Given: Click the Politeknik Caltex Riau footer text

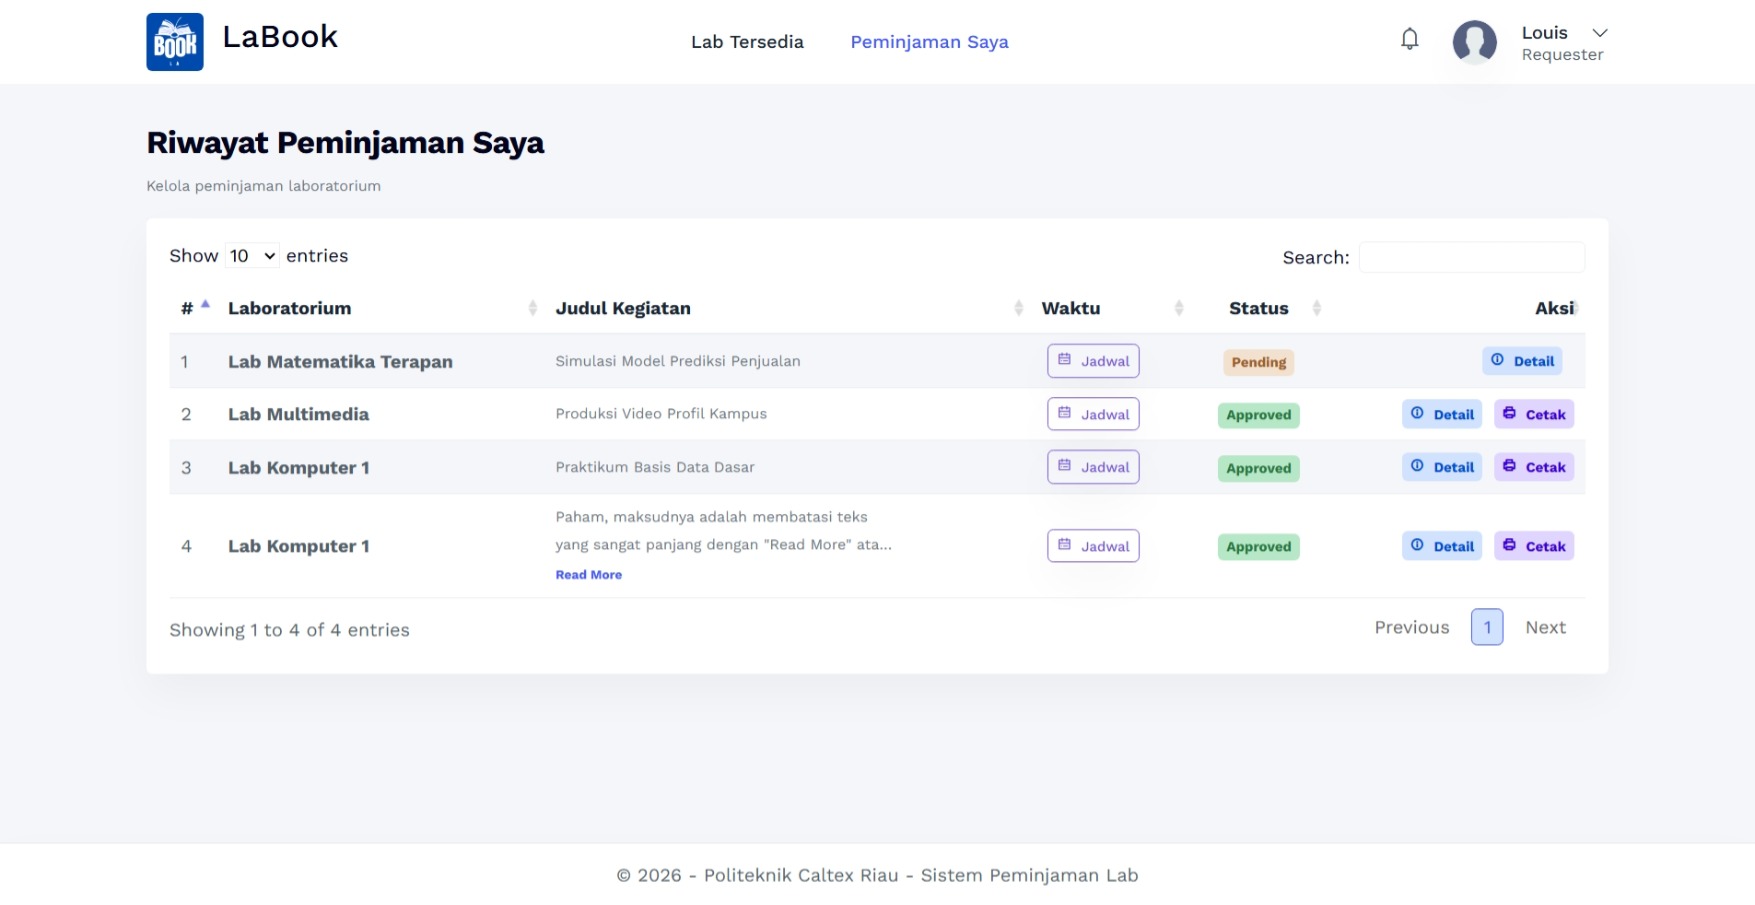Looking at the screenshot, I should tap(877, 875).
